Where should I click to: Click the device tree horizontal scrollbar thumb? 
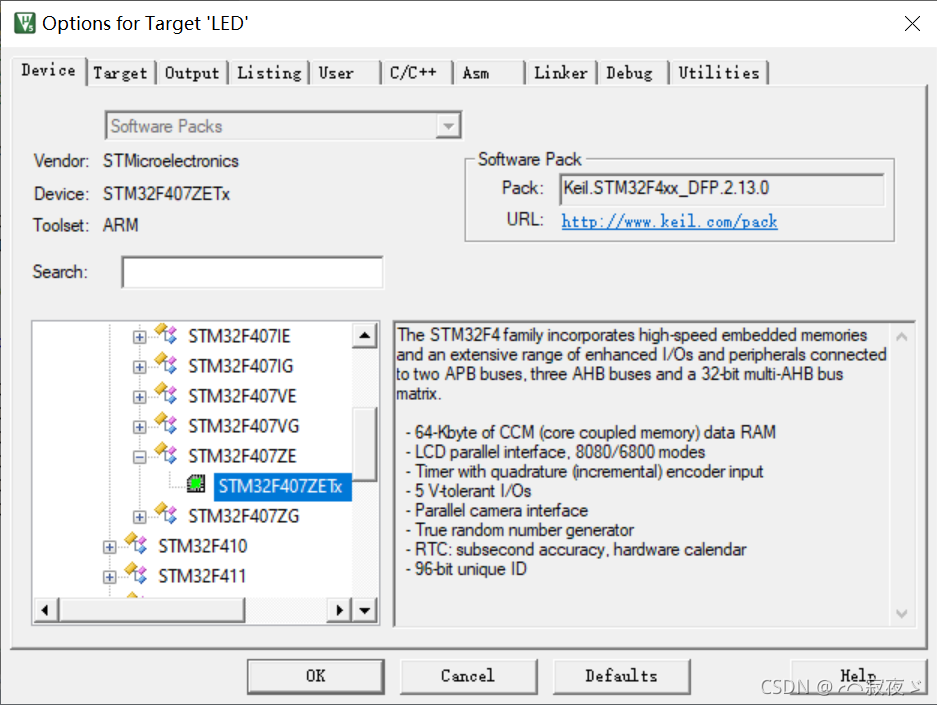point(151,611)
